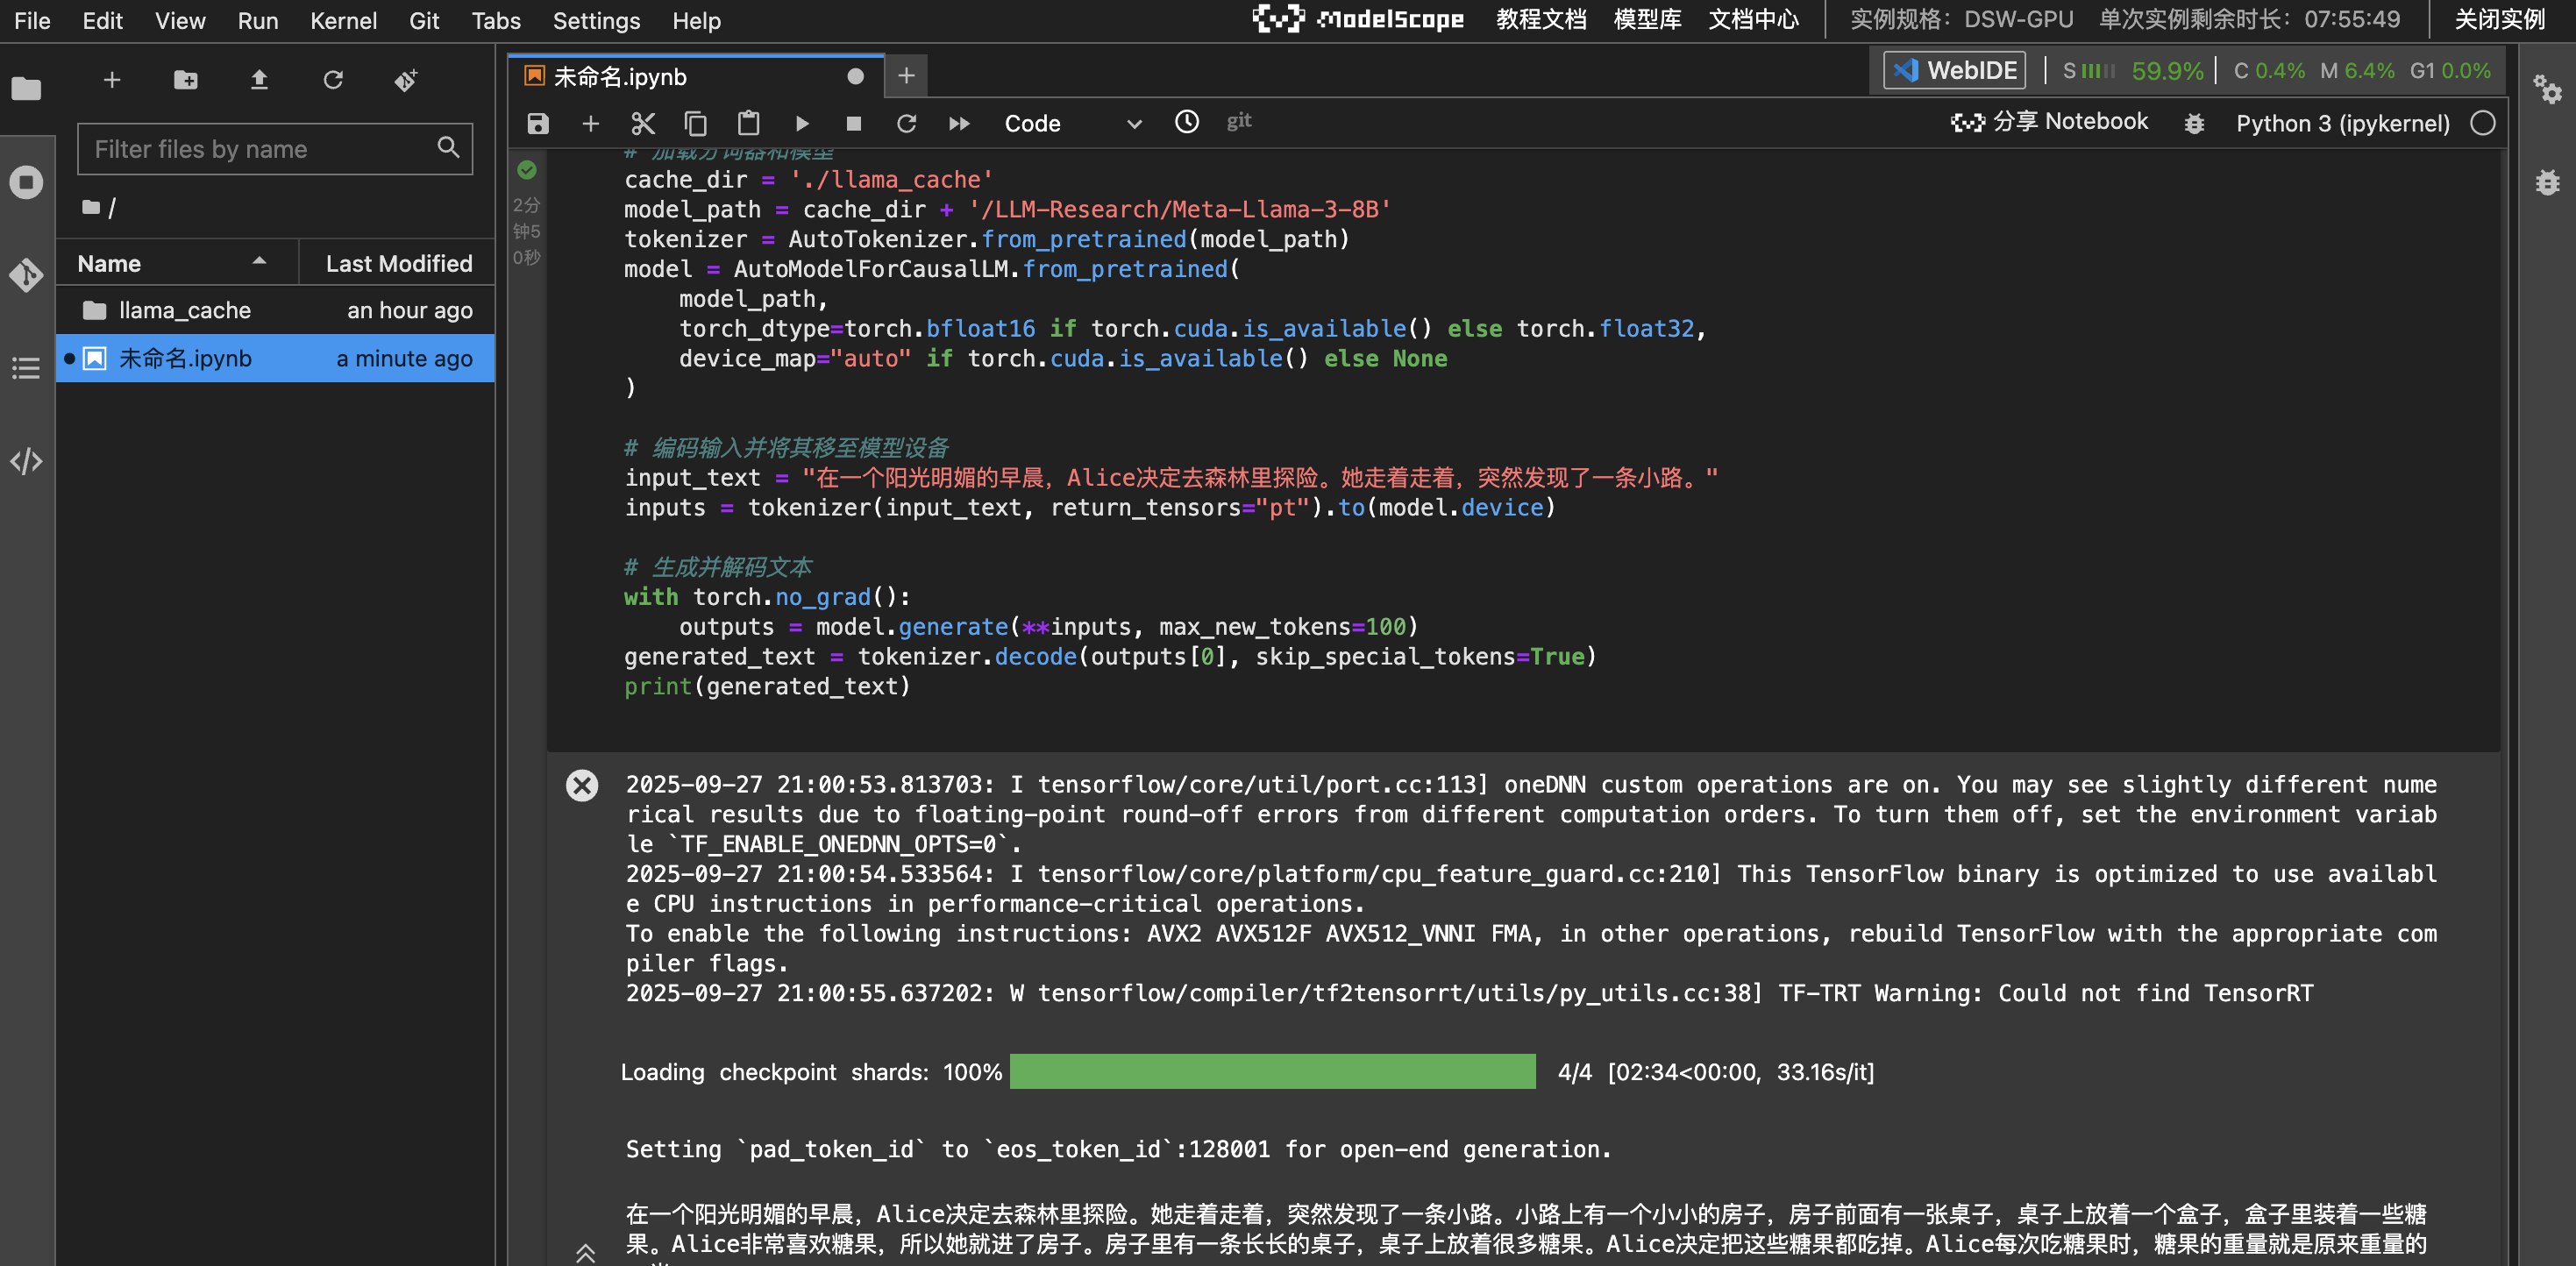Open the Code cell type dropdown

point(1071,123)
